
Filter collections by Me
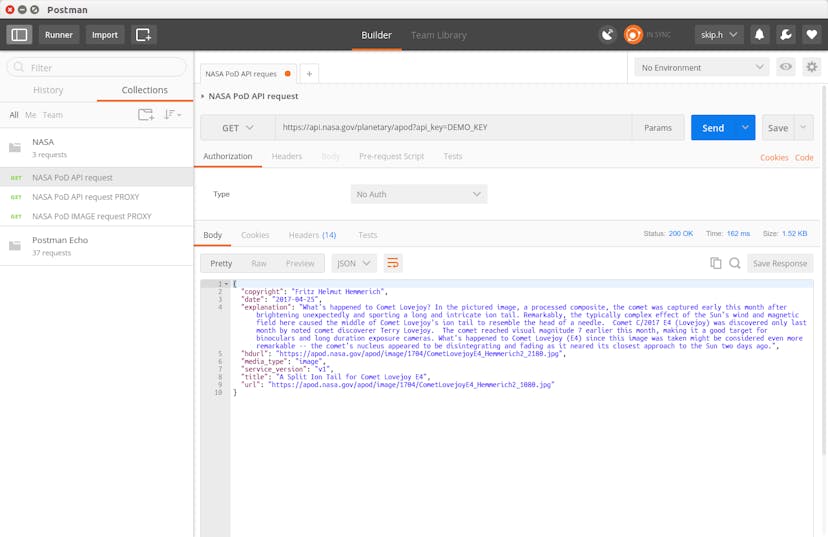pyautogui.click(x=31, y=115)
